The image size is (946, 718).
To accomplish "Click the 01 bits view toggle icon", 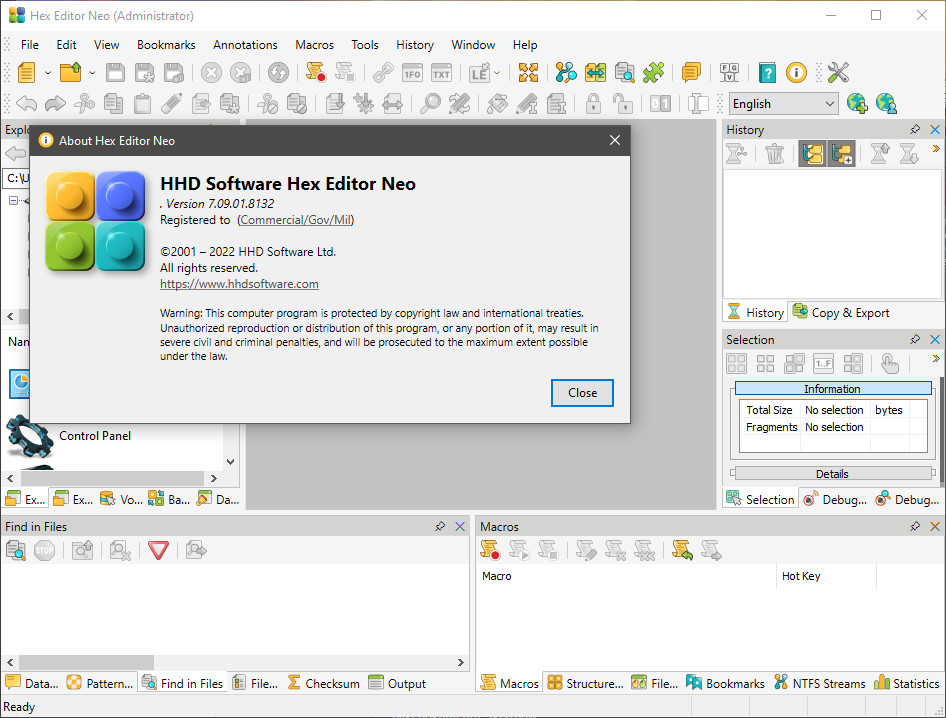I will coord(660,104).
